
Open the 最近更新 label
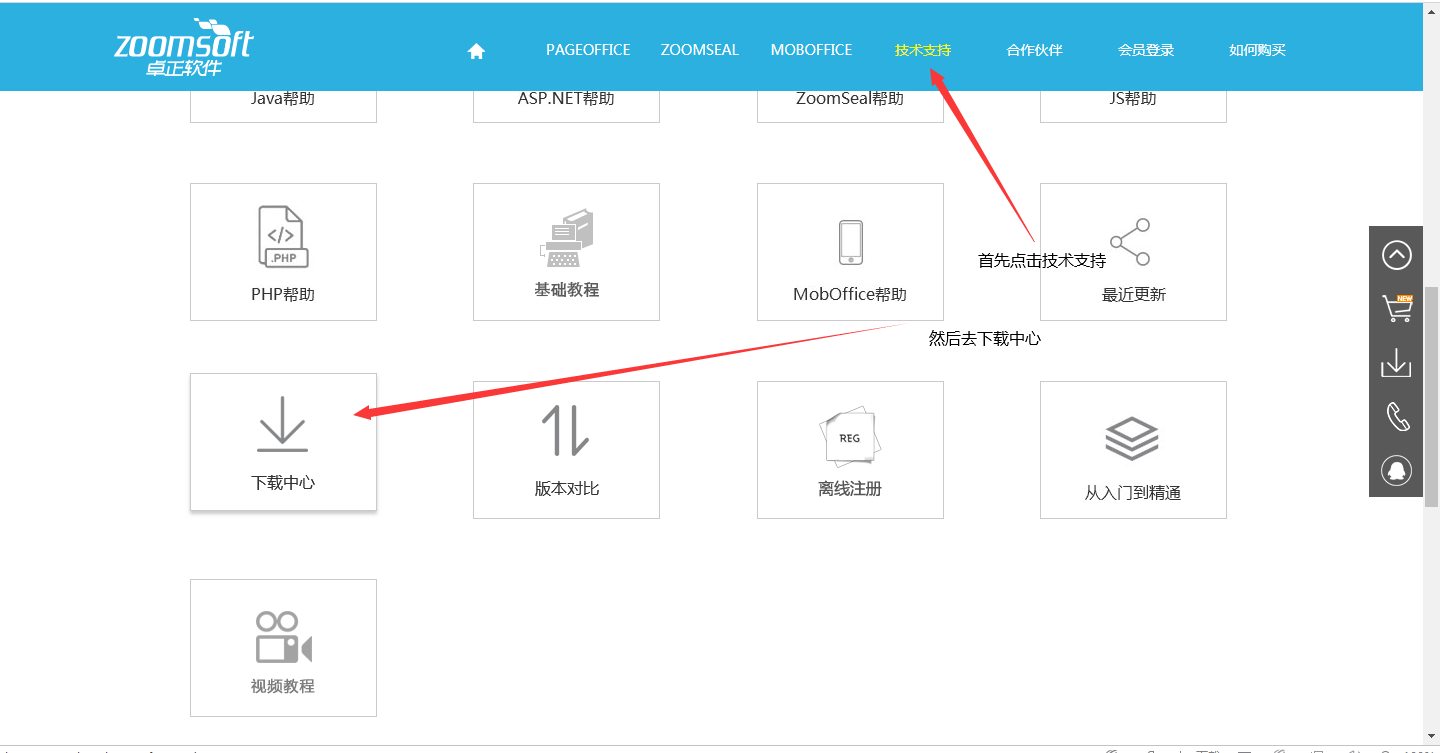click(1134, 295)
